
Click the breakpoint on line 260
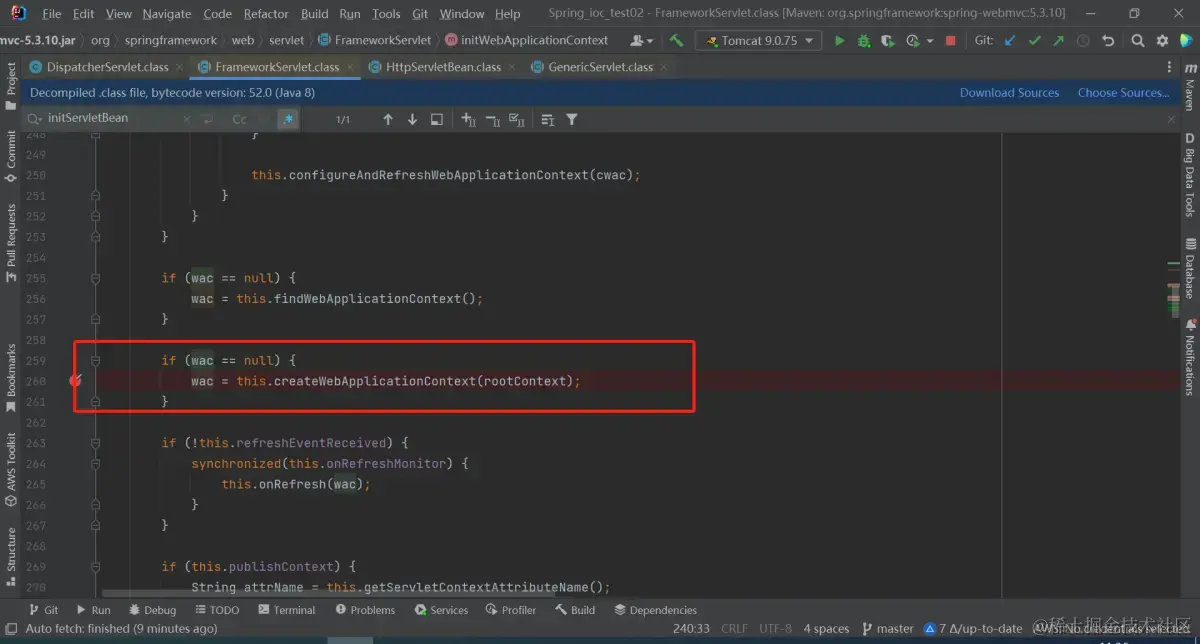click(75, 381)
